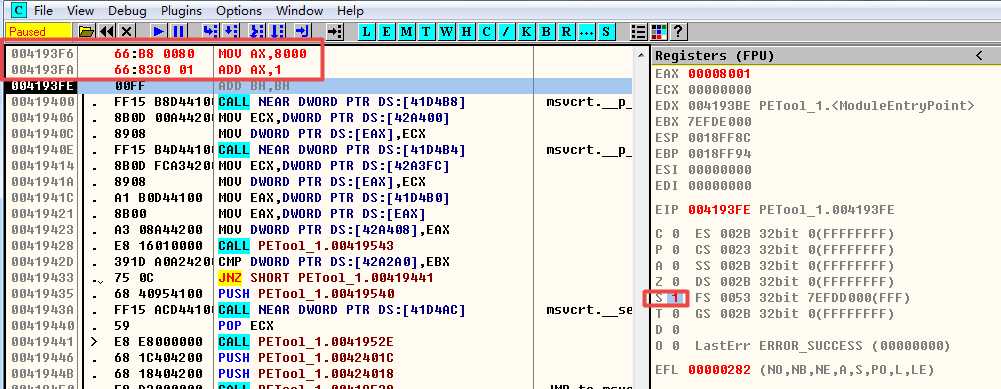Select the O flag value
1001x389 pixels.
click(675, 346)
